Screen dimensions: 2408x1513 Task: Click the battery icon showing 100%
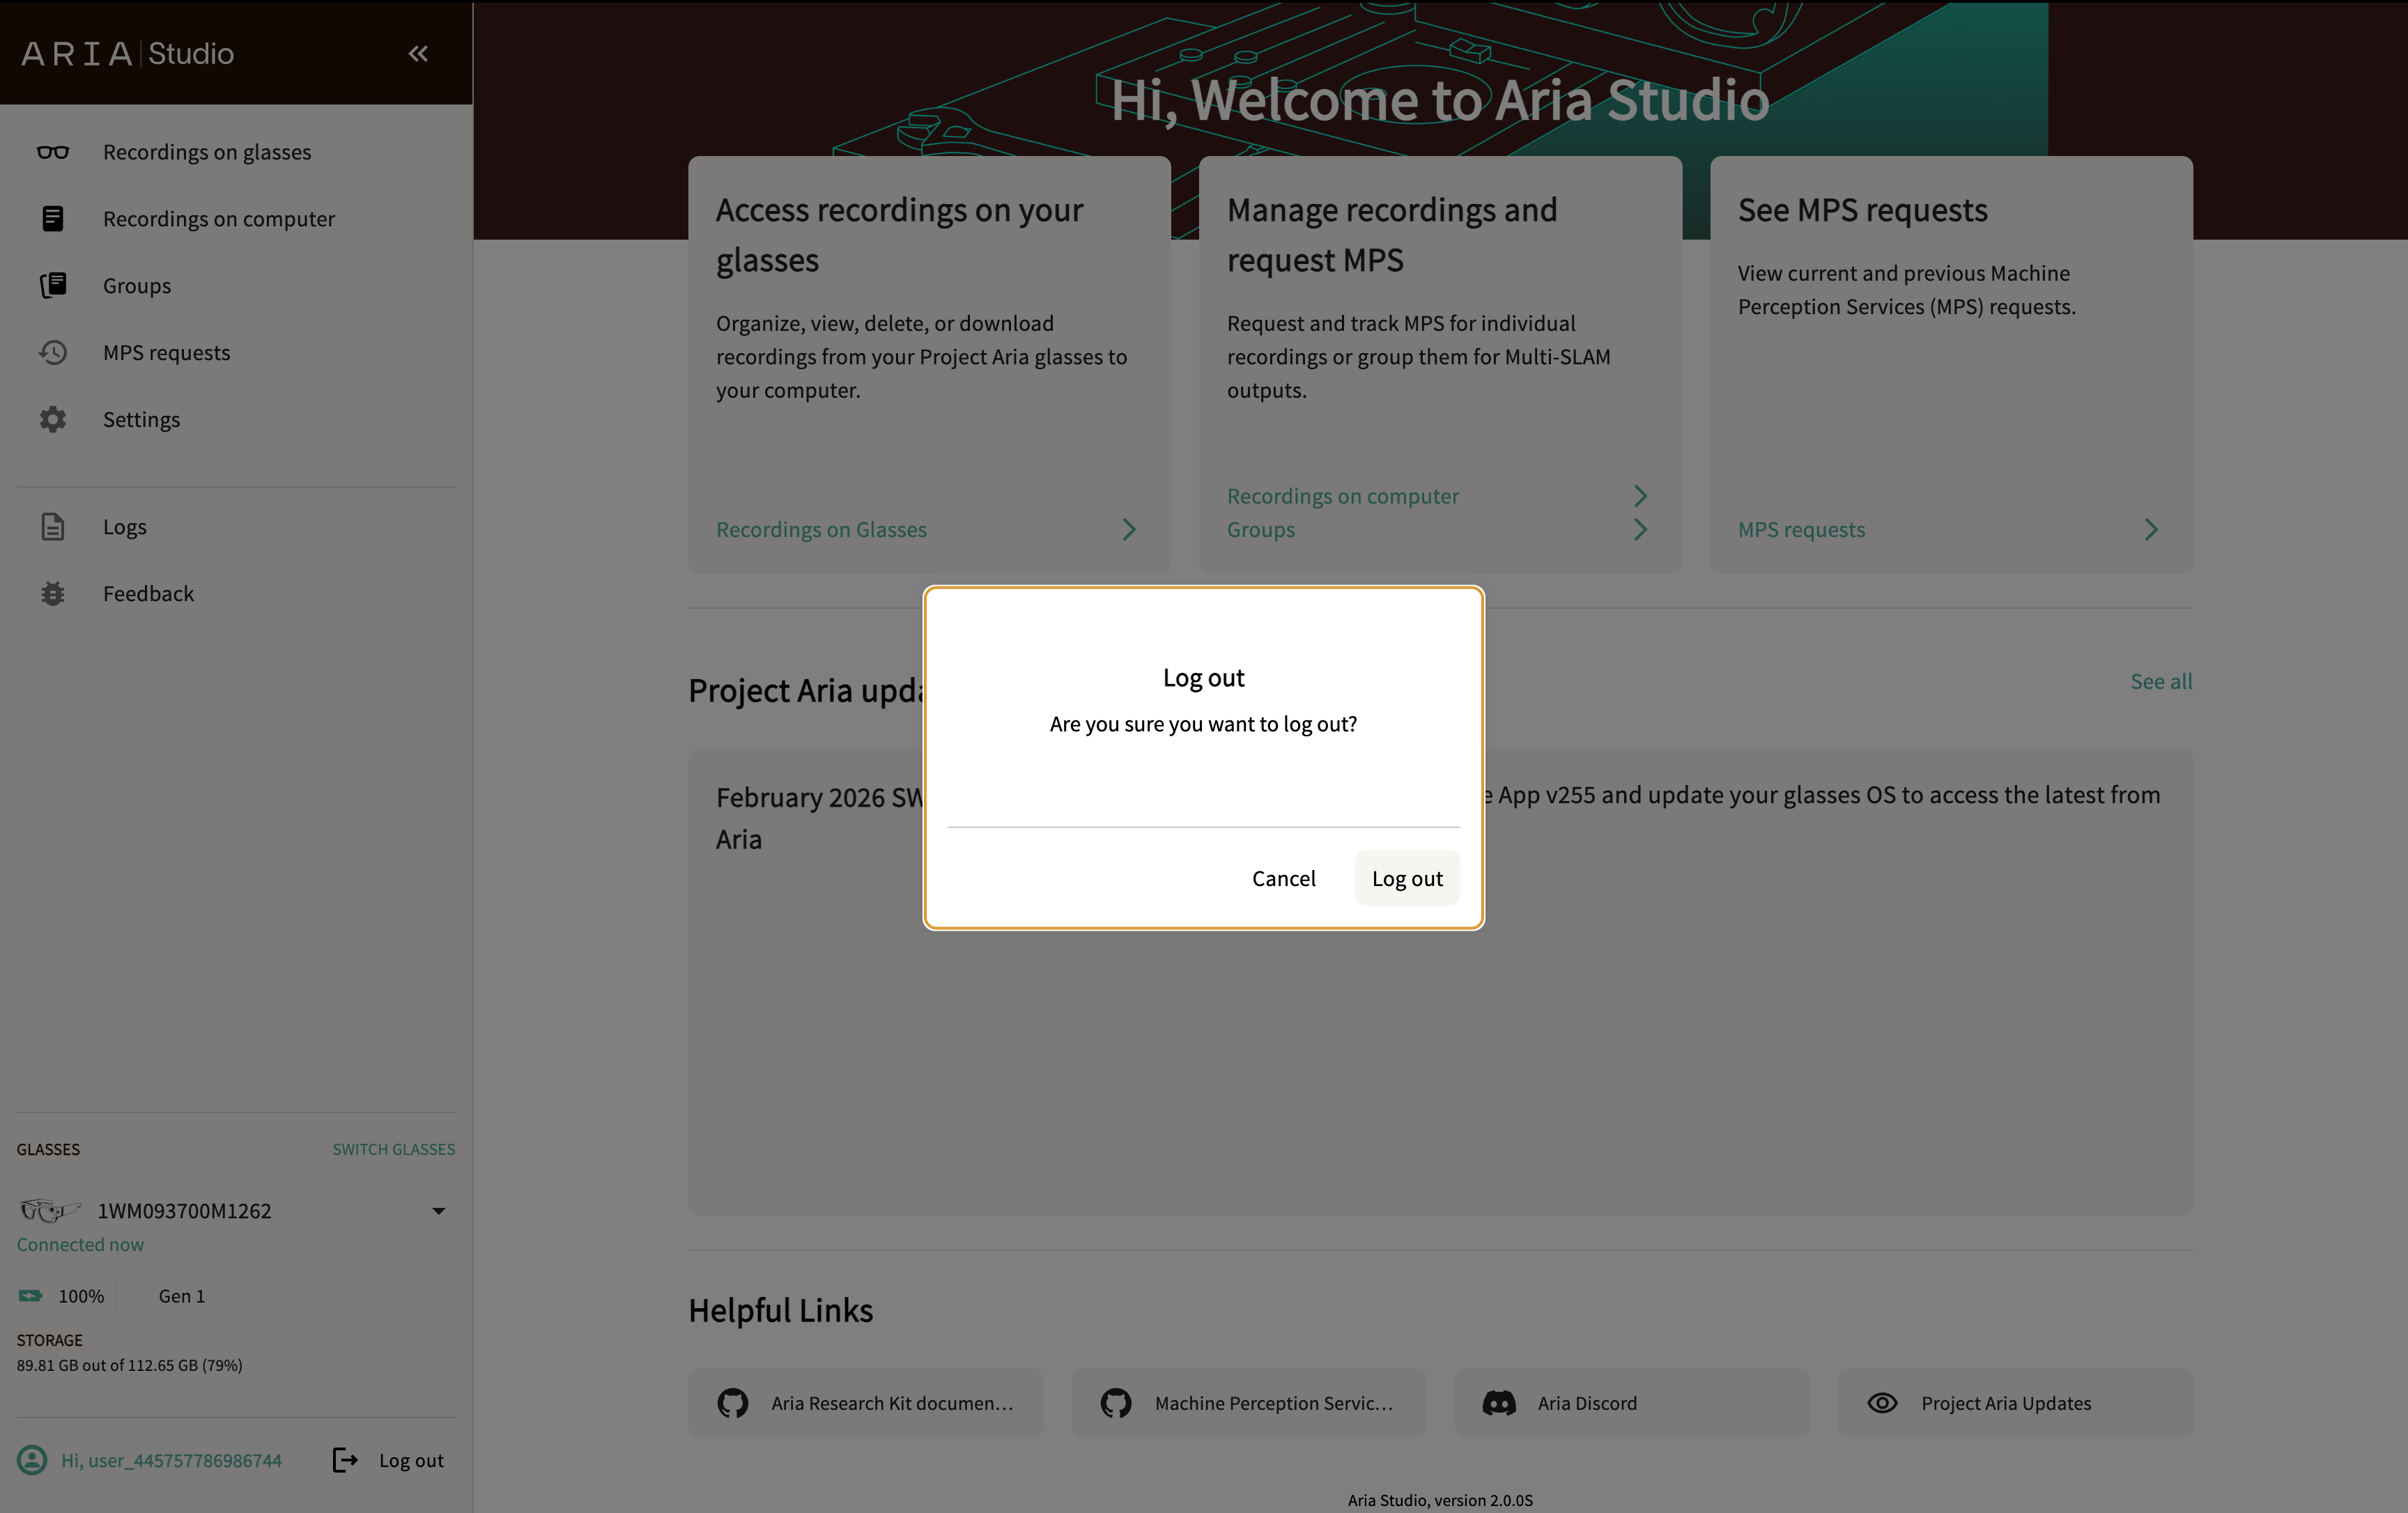point(30,1296)
